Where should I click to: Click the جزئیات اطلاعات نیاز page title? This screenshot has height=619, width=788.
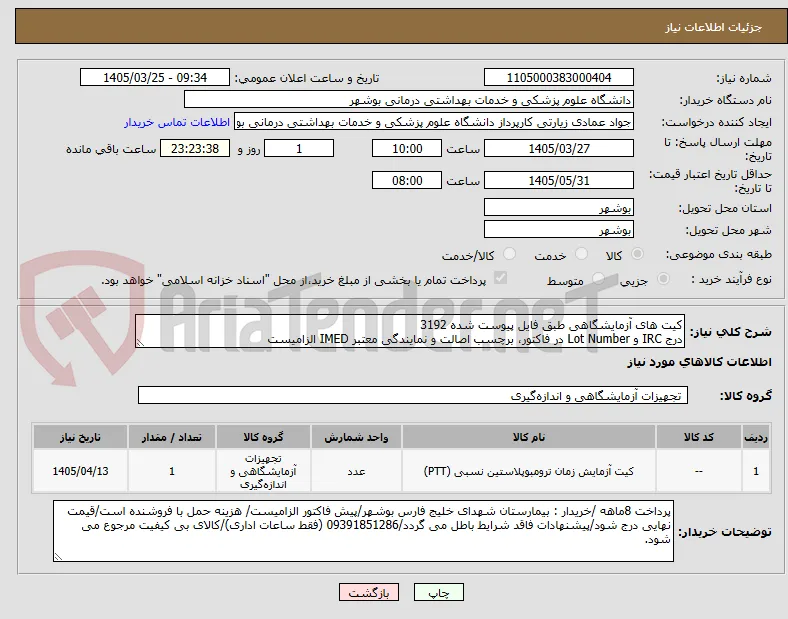click(714, 27)
